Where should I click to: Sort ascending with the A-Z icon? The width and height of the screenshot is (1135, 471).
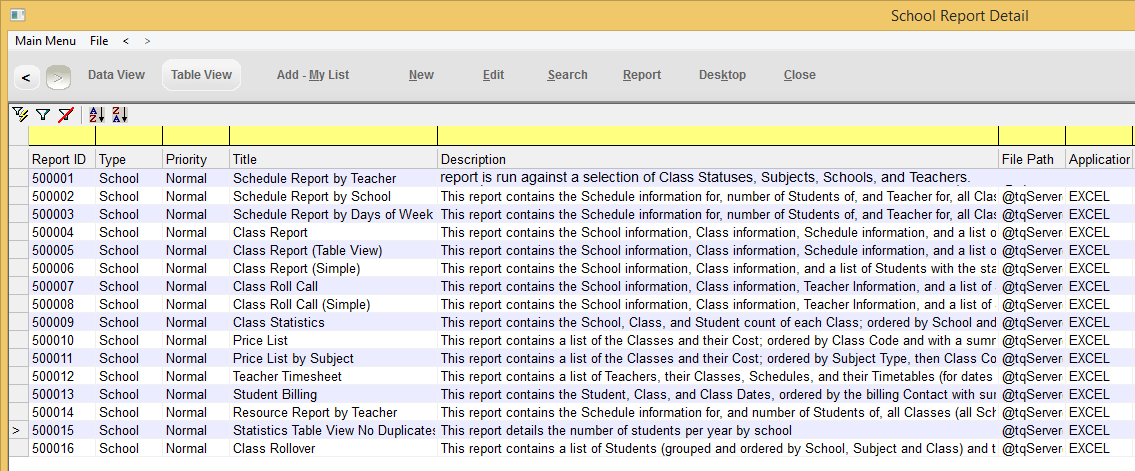click(97, 115)
